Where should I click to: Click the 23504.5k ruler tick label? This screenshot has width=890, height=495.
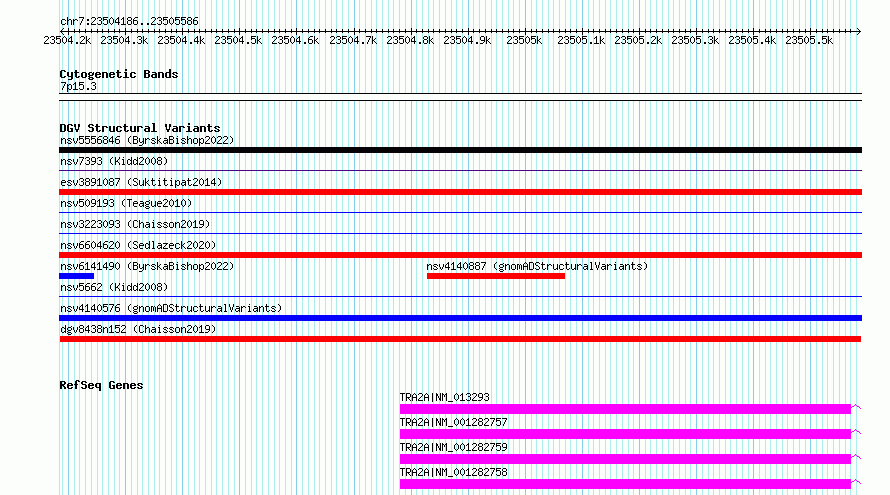(x=238, y=41)
